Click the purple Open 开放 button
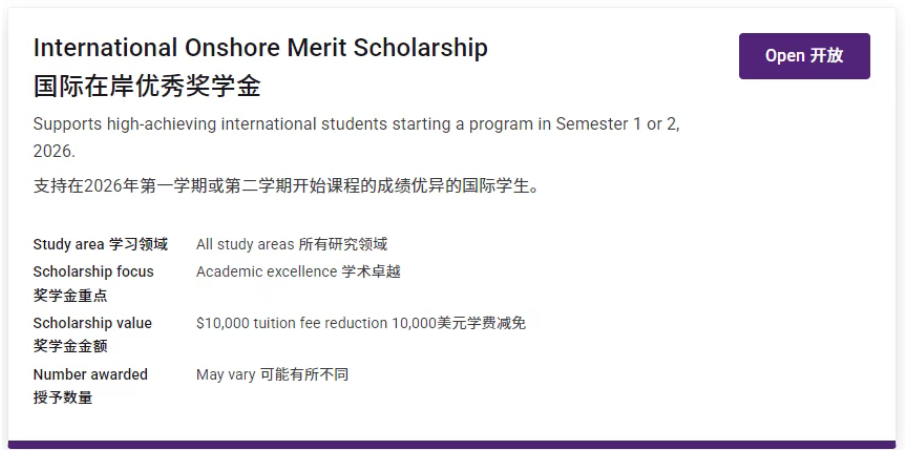Viewport: 908px width, 458px height. pos(804,56)
